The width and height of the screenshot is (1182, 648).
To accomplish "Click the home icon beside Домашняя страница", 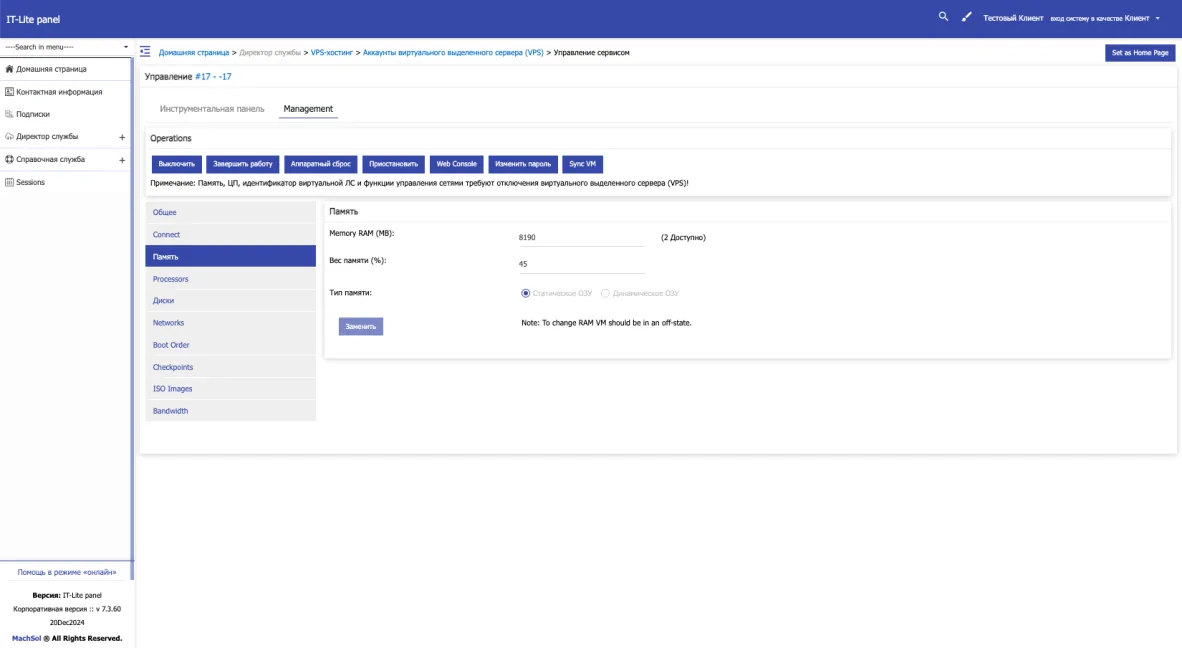I will [x=9, y=69].
